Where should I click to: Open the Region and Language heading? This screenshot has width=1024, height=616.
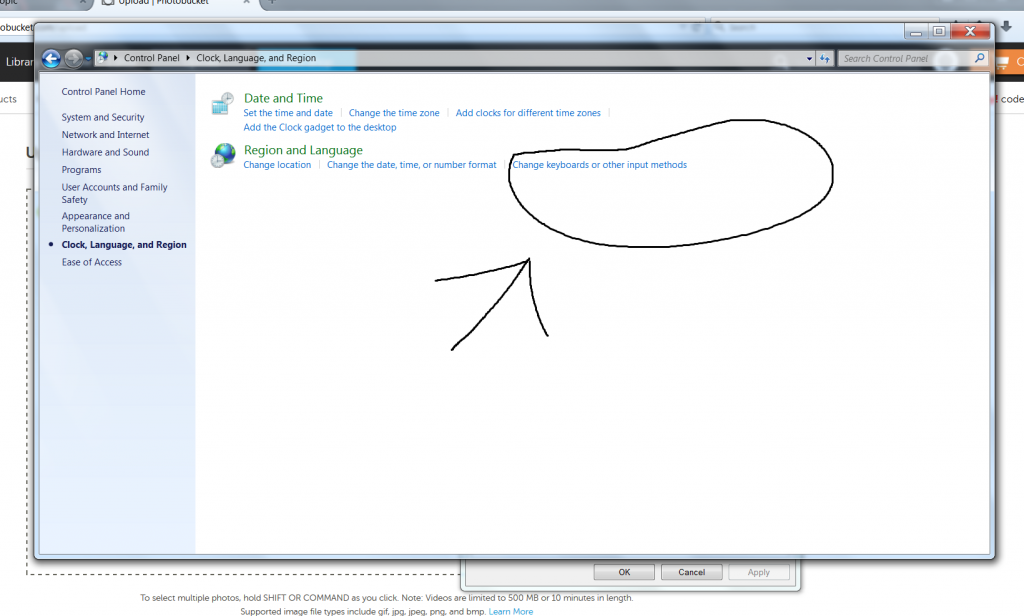303,150
